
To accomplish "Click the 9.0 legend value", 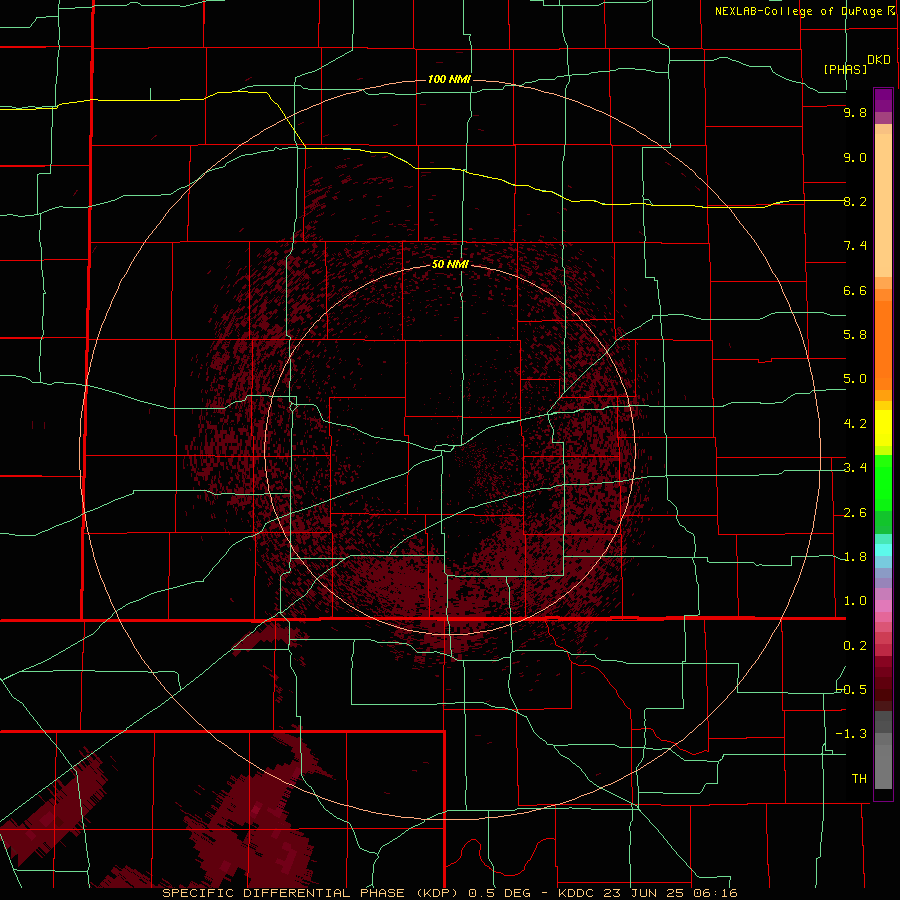I will [855, 157].
